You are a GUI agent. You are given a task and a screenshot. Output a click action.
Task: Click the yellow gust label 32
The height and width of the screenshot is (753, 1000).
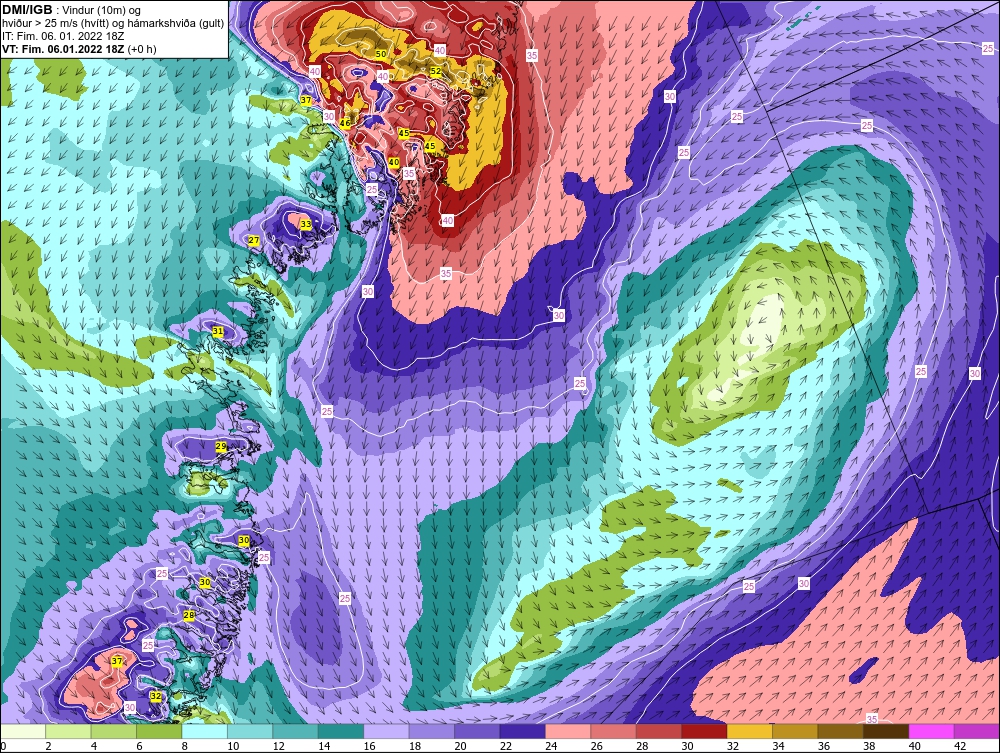pyautogui.click(x=156, y=696)
